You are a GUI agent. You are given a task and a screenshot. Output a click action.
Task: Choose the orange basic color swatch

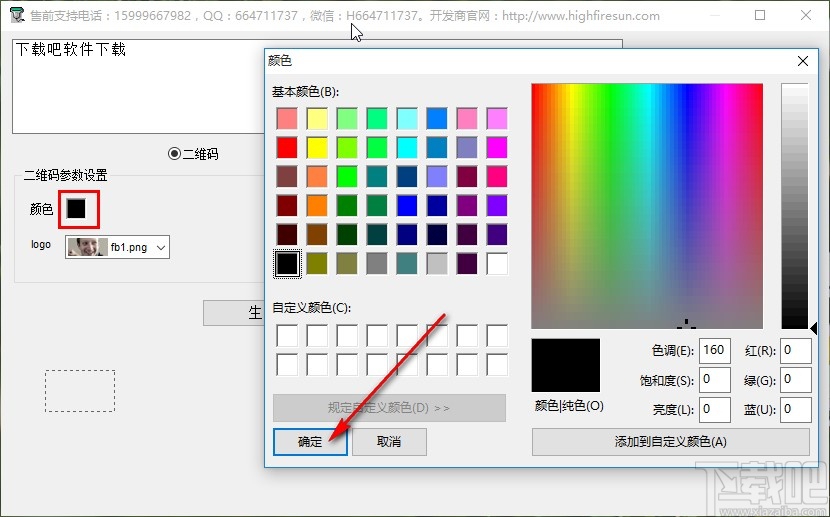click(x=317, y=206)
